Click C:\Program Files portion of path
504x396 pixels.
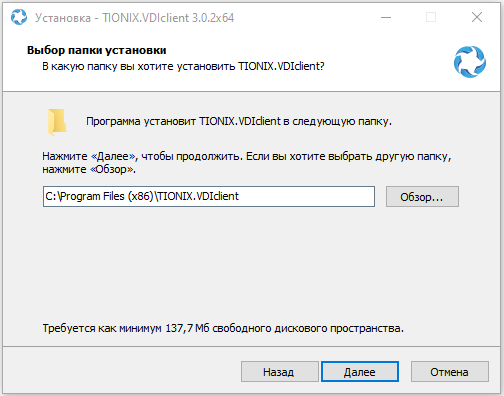85,196
